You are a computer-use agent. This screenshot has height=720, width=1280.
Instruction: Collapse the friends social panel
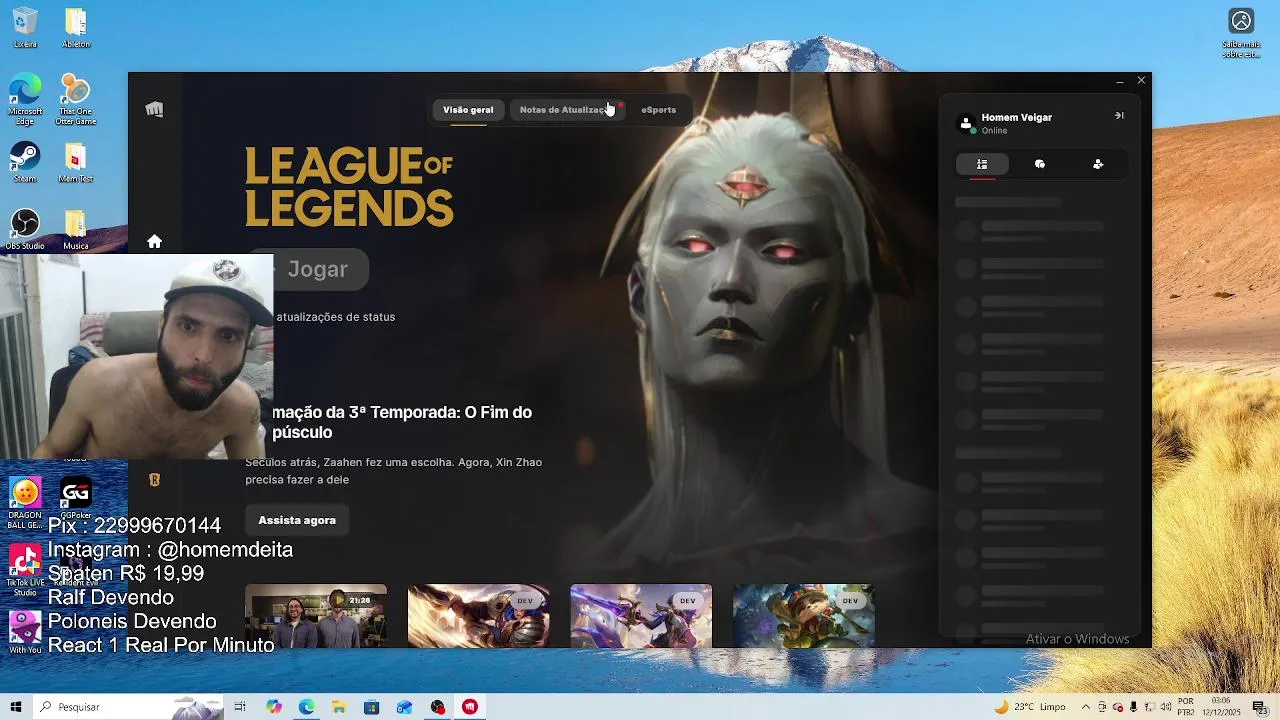[1119, 116]
